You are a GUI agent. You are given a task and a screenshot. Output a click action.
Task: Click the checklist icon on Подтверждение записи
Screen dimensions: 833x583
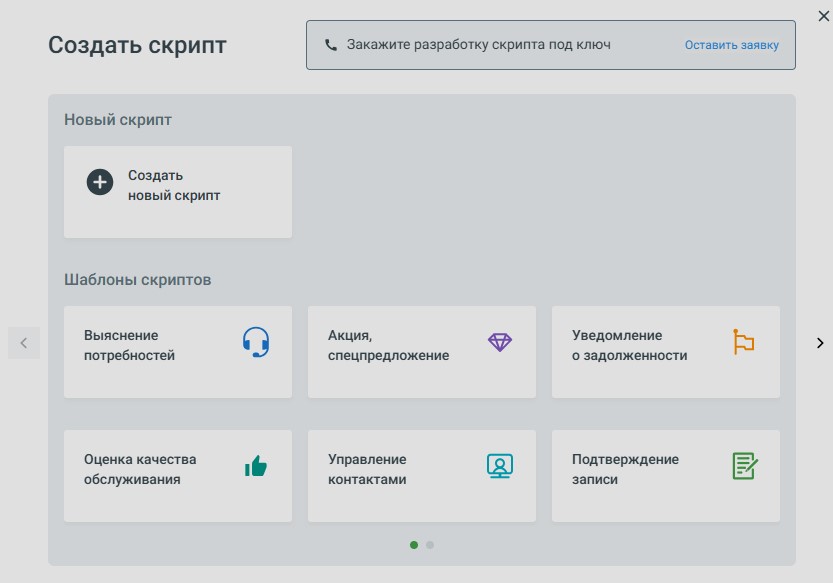coord(742,465)
